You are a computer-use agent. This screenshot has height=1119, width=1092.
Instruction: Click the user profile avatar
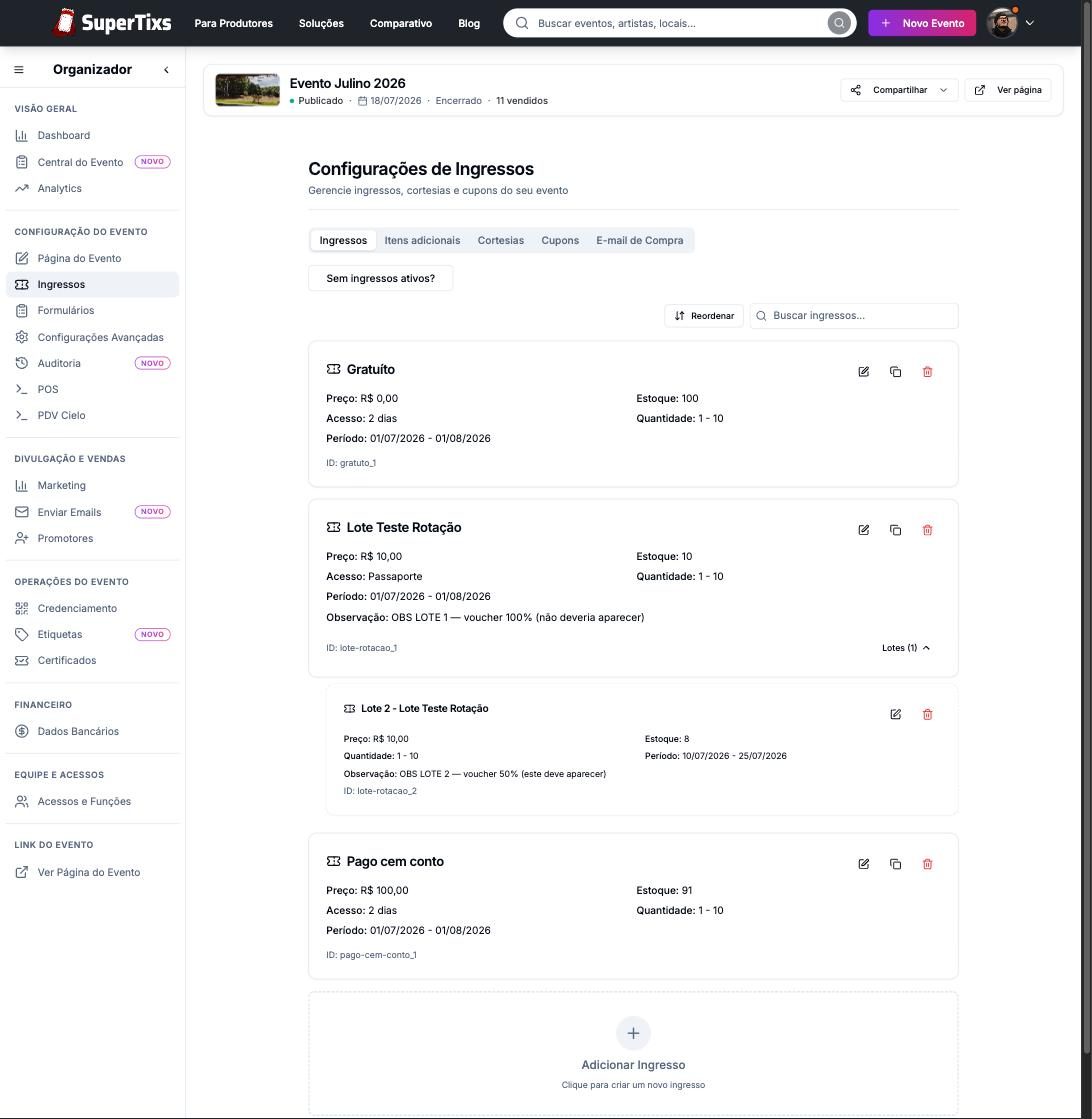(x=1002, y=23)
